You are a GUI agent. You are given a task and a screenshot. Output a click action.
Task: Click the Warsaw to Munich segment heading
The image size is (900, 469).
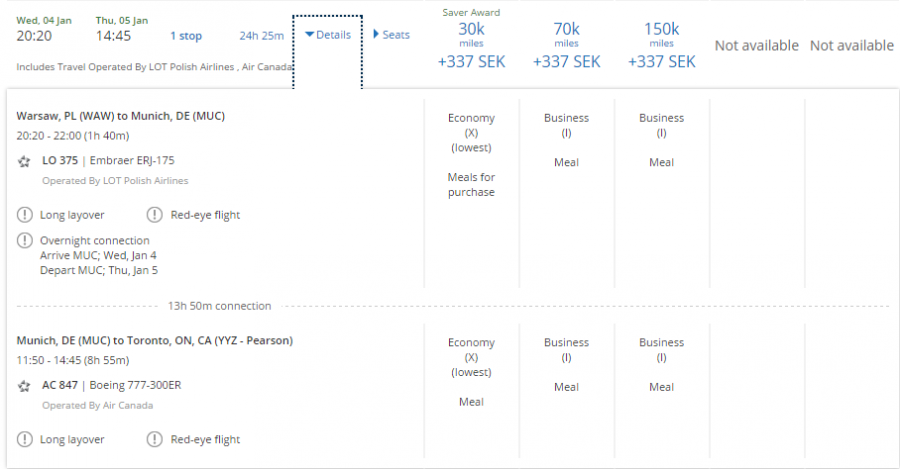(121, 116)
